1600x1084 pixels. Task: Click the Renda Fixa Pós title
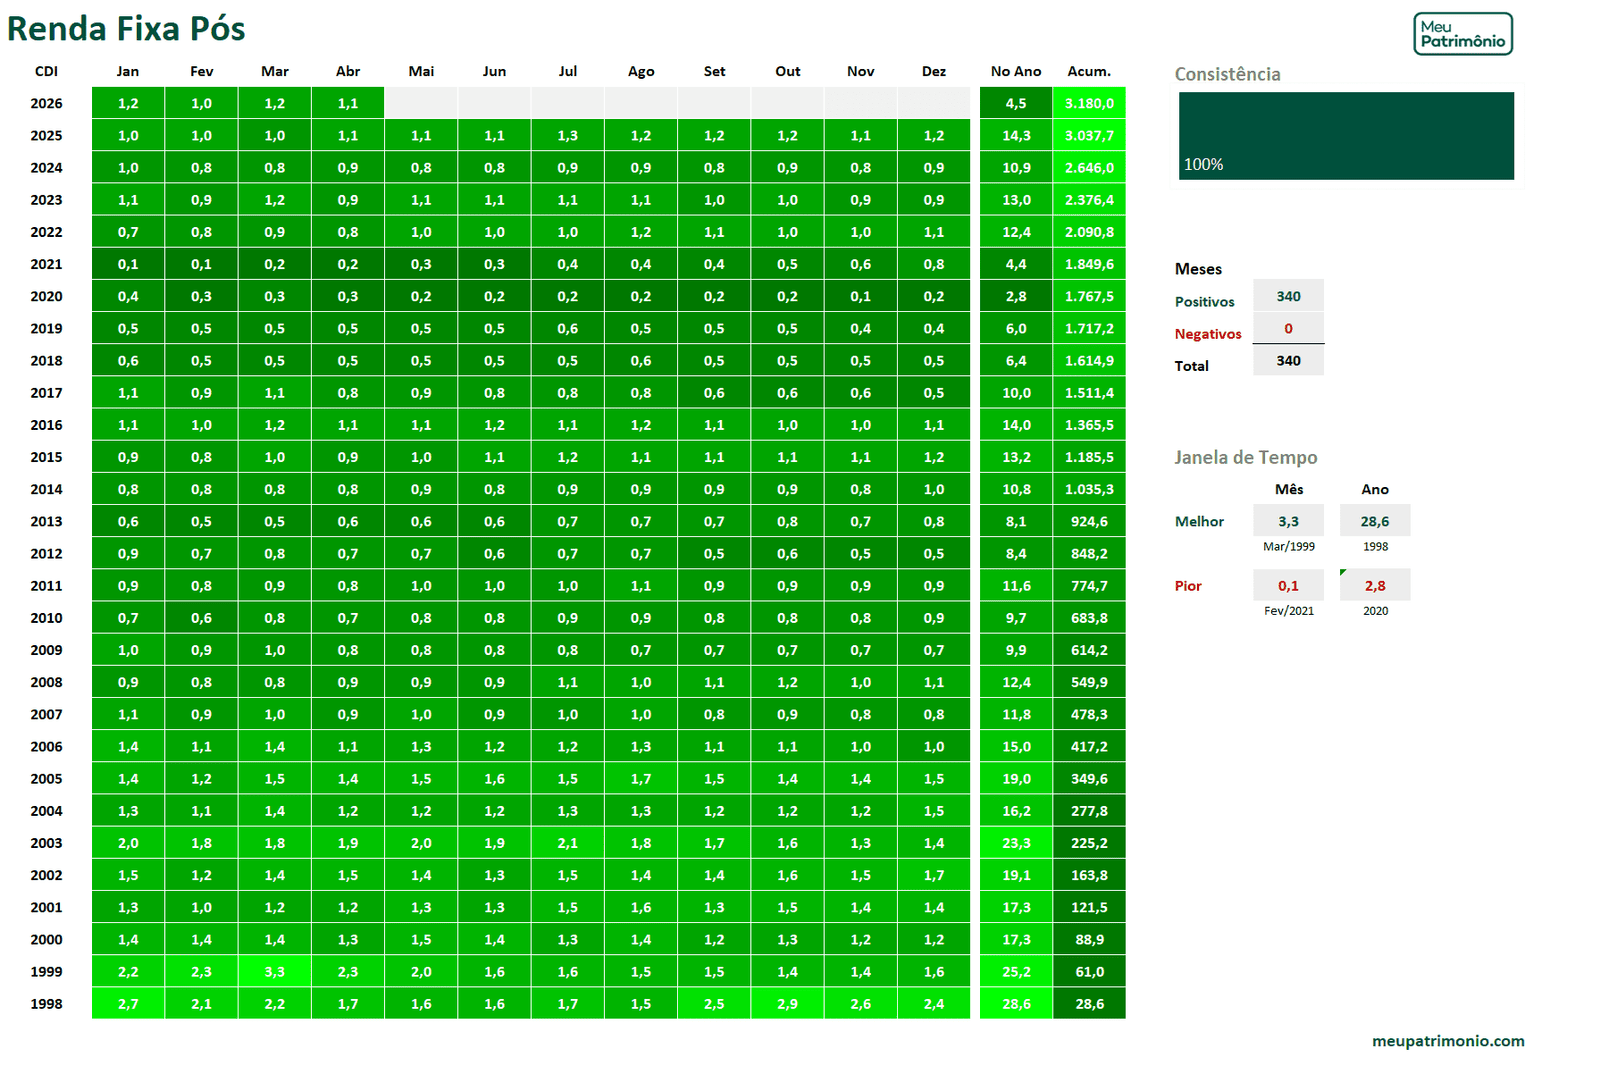click(x=126, y=28)
